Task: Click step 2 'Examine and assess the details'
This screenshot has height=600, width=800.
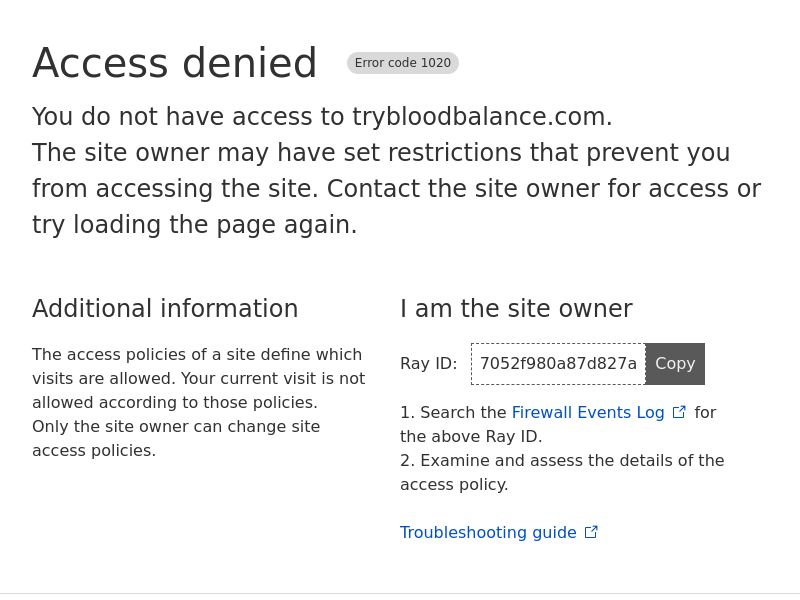Action: click(x=562, y=472)
